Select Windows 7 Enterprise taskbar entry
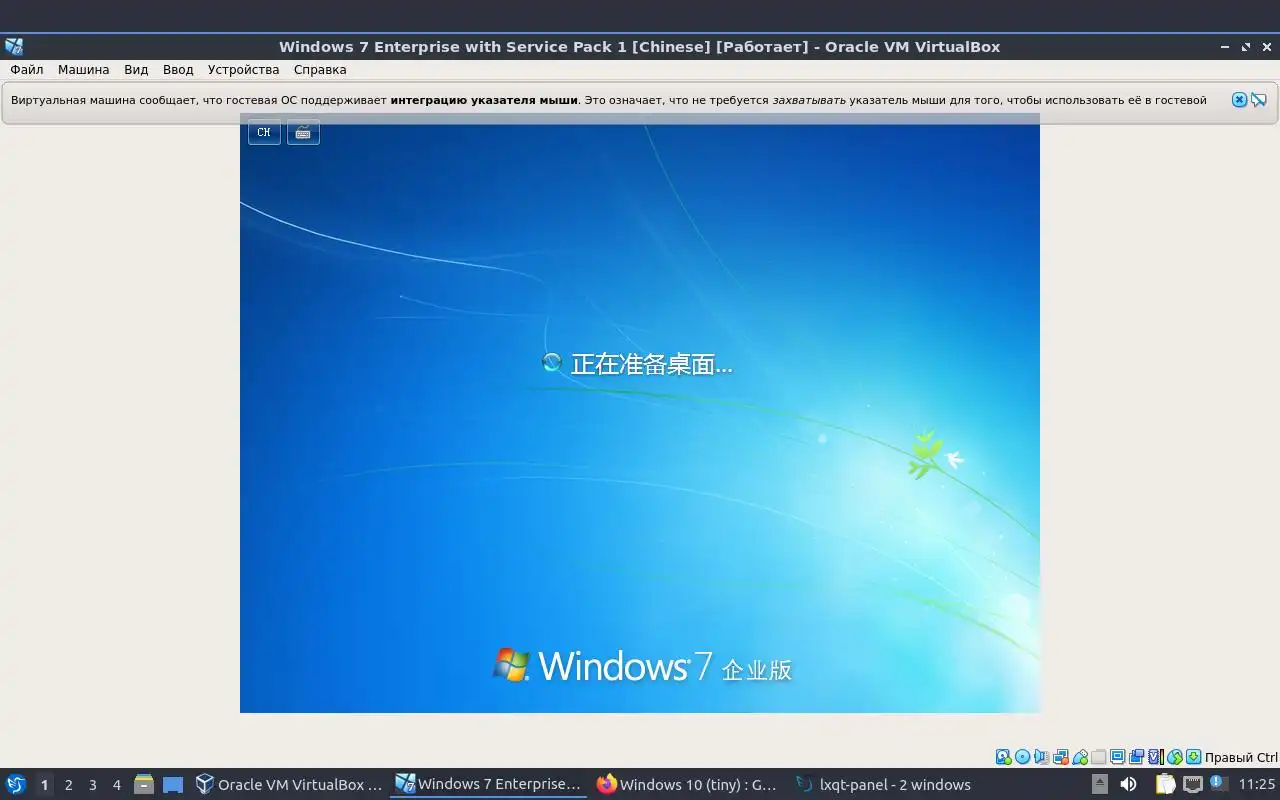Viewport: 1280px width, 800px height. coord(488,784)
